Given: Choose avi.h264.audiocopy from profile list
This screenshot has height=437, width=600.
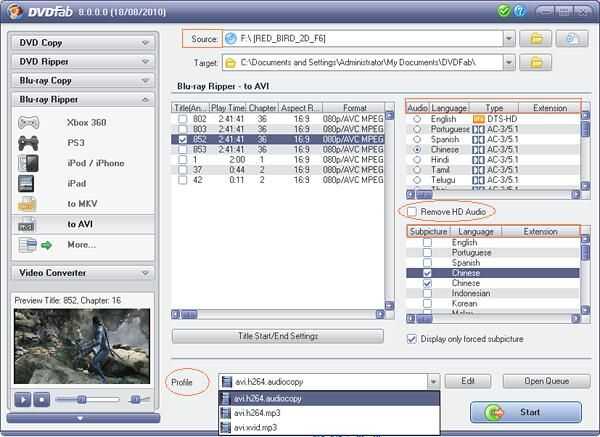Looking at the screenshot, I should pos(329,398).
